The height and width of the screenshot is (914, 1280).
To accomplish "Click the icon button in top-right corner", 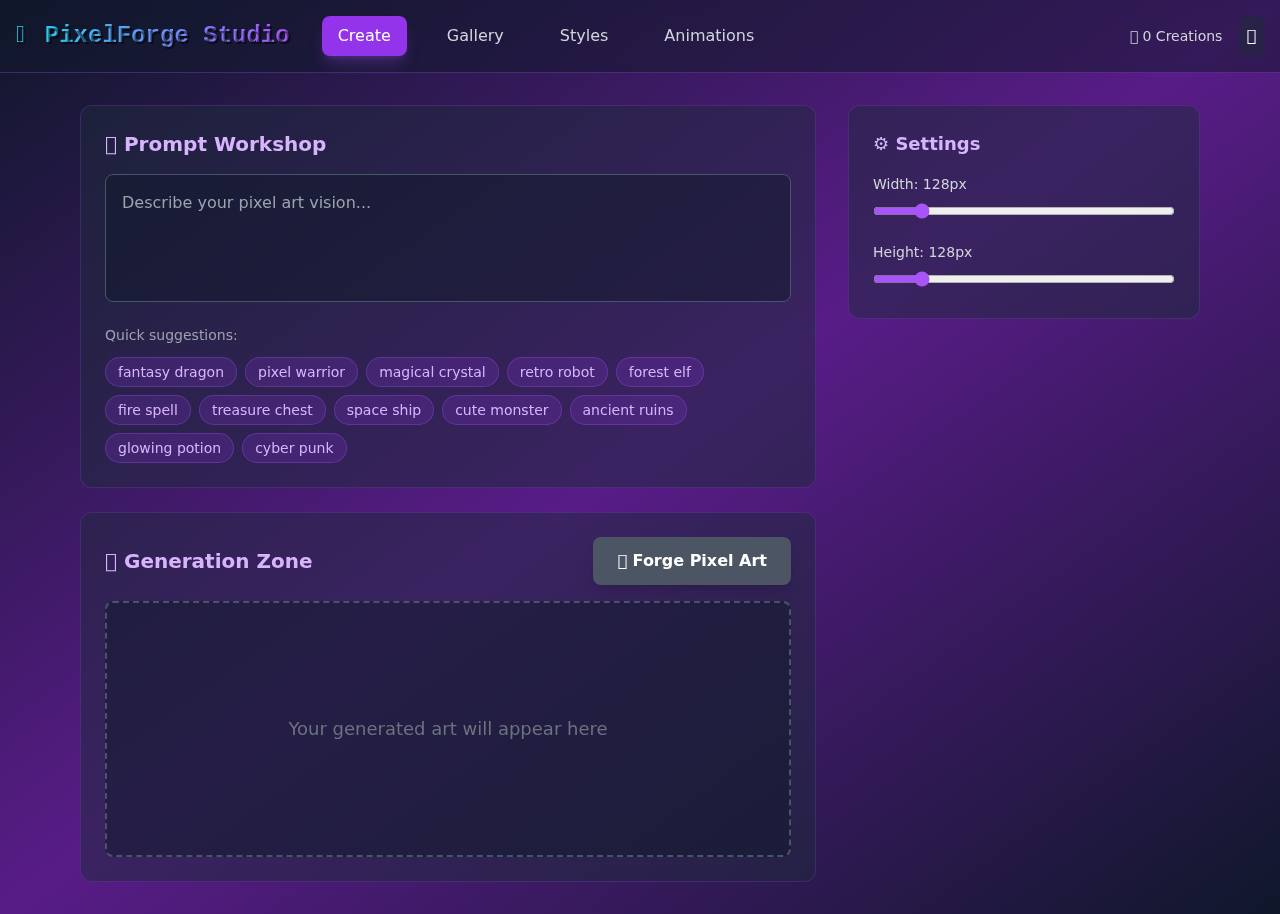I will click(x=1251, y=36).
